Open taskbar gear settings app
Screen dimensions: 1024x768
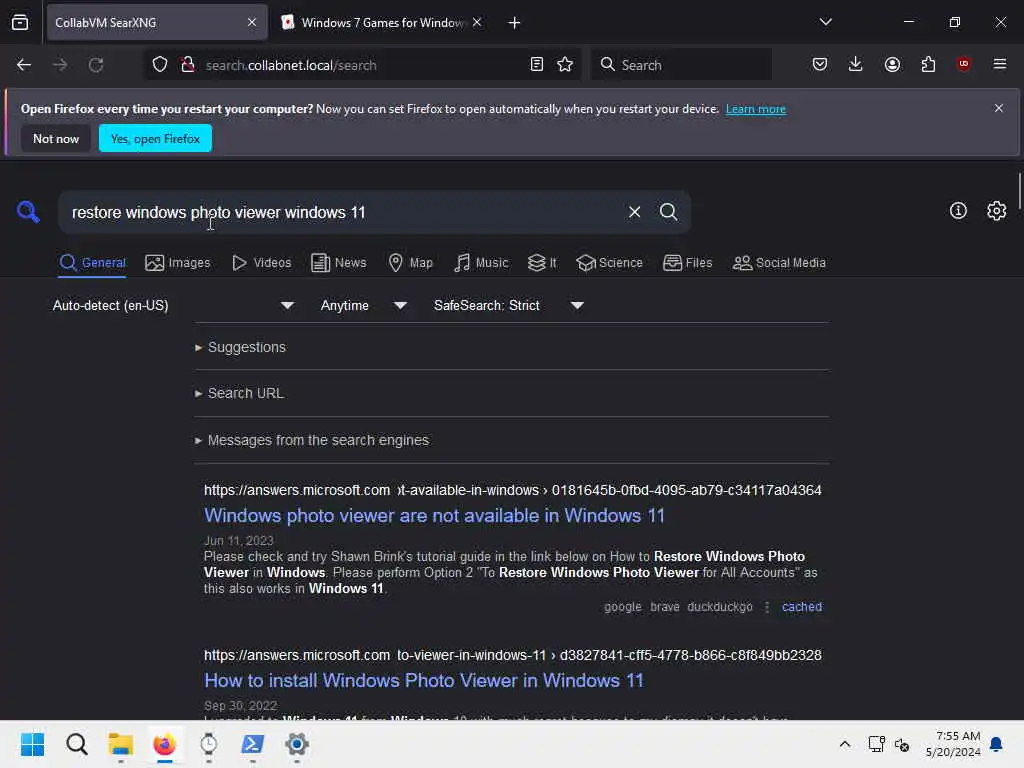point(296,744)
